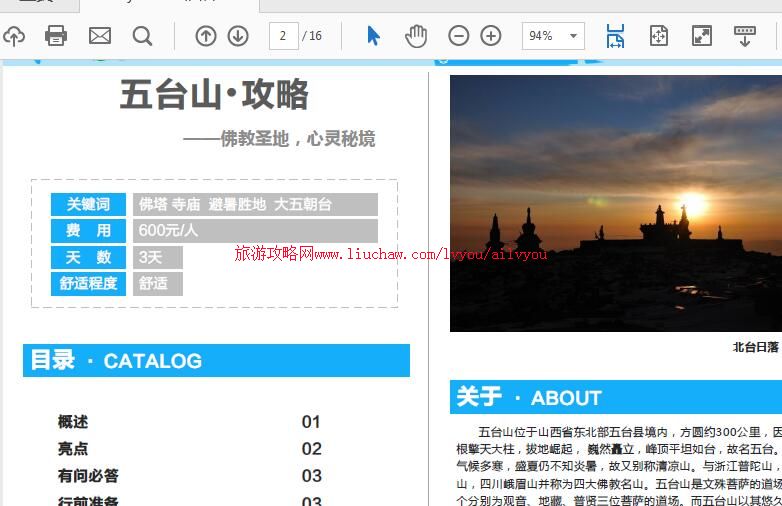
Task: Click the upload to cloud icon
Action: click(13, 37)
